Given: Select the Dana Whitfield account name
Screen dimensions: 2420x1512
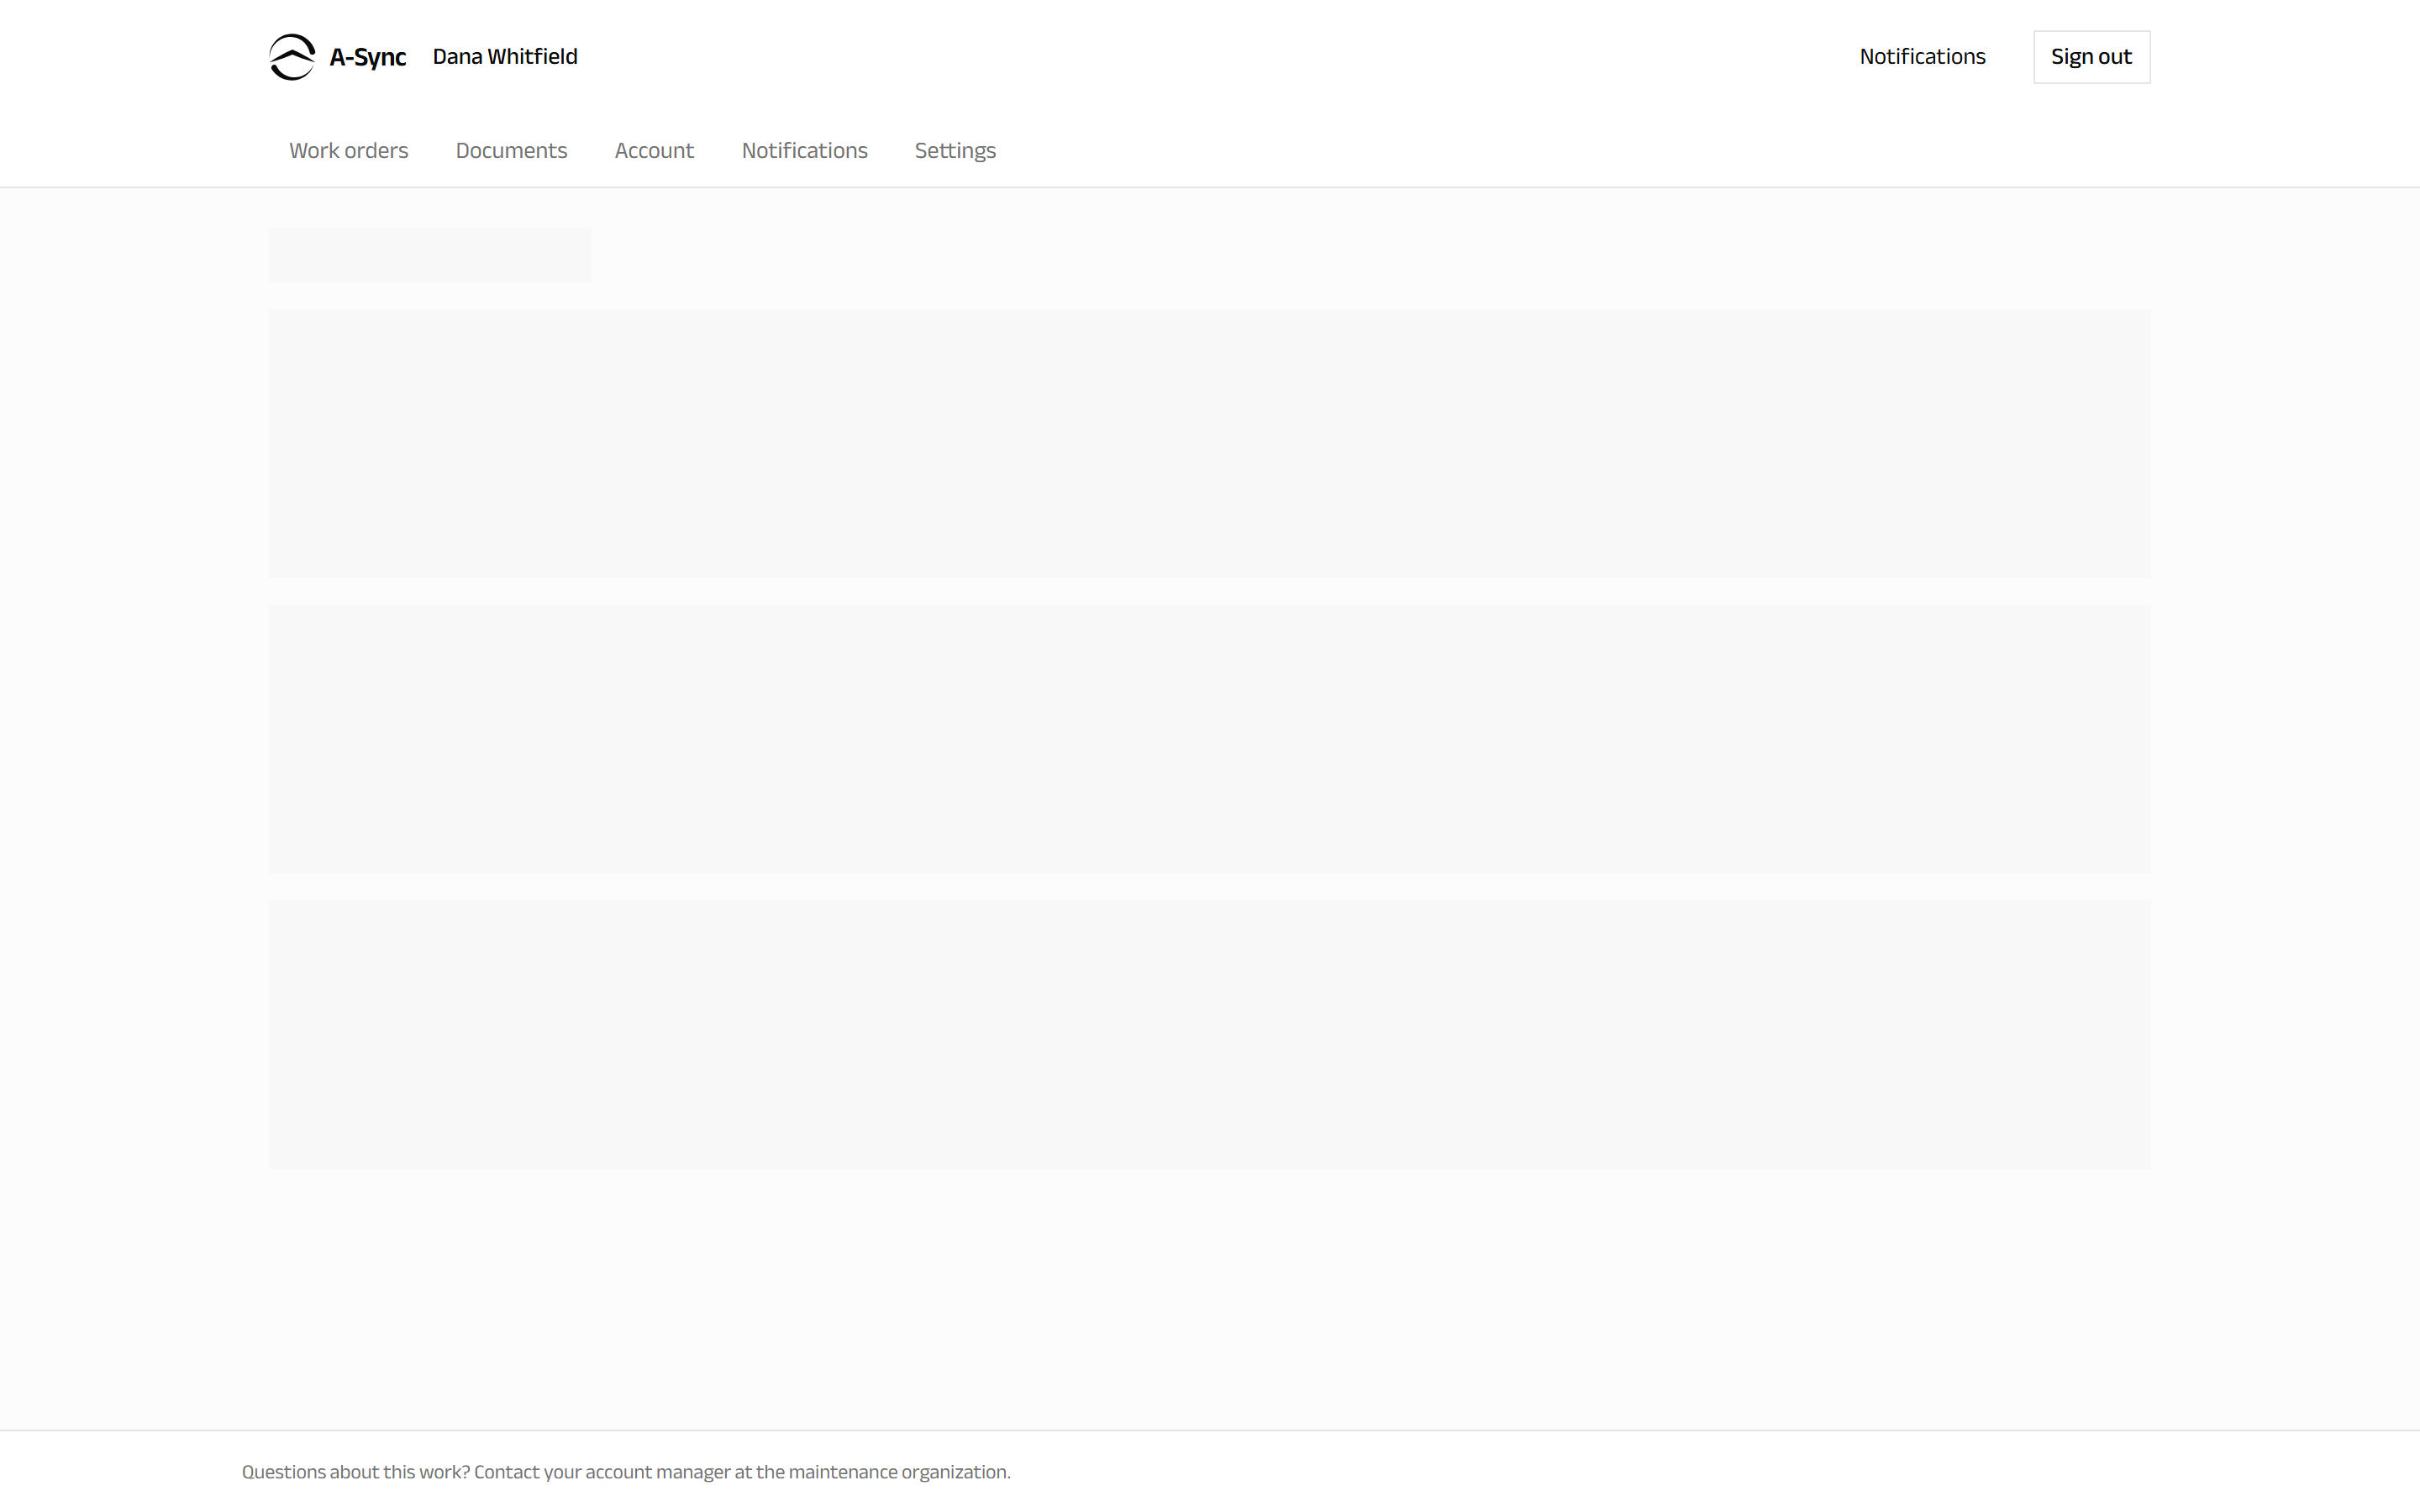Looking at the screenshot, I should tap(505, 57).
